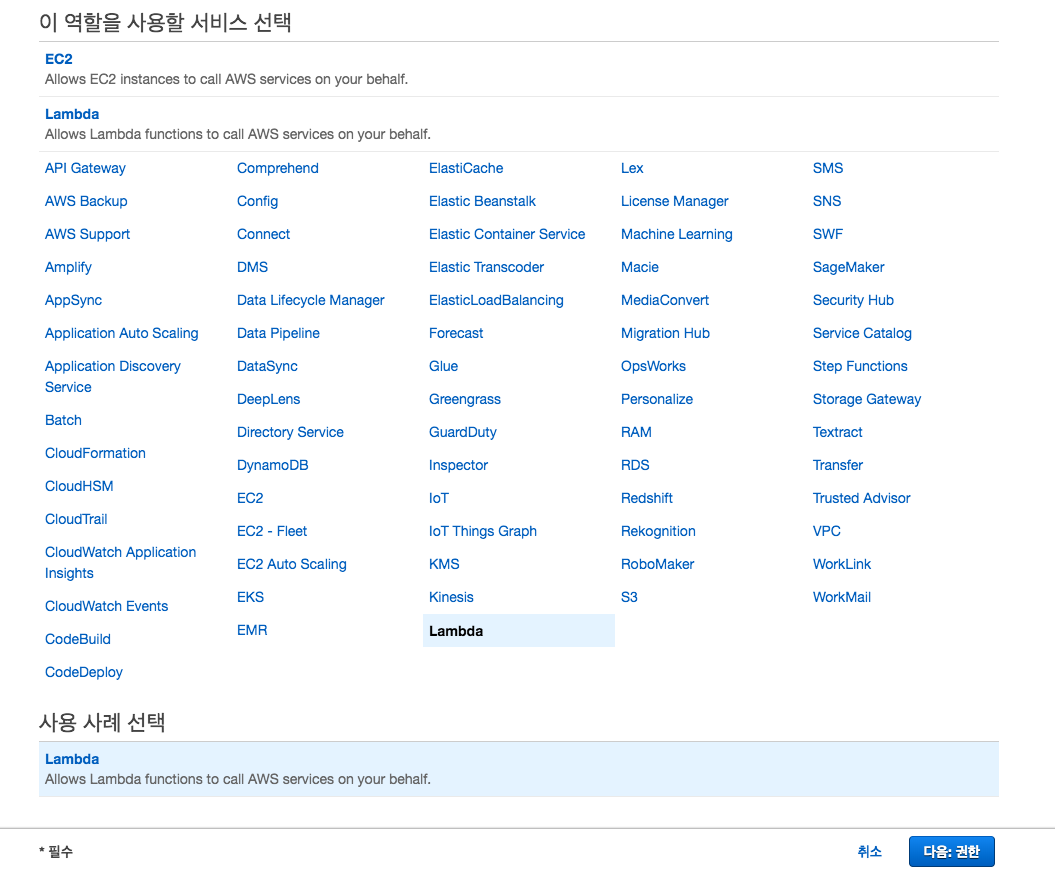Select RDS service
This screenshot has width=1055, height=875.
click(635, 465)
